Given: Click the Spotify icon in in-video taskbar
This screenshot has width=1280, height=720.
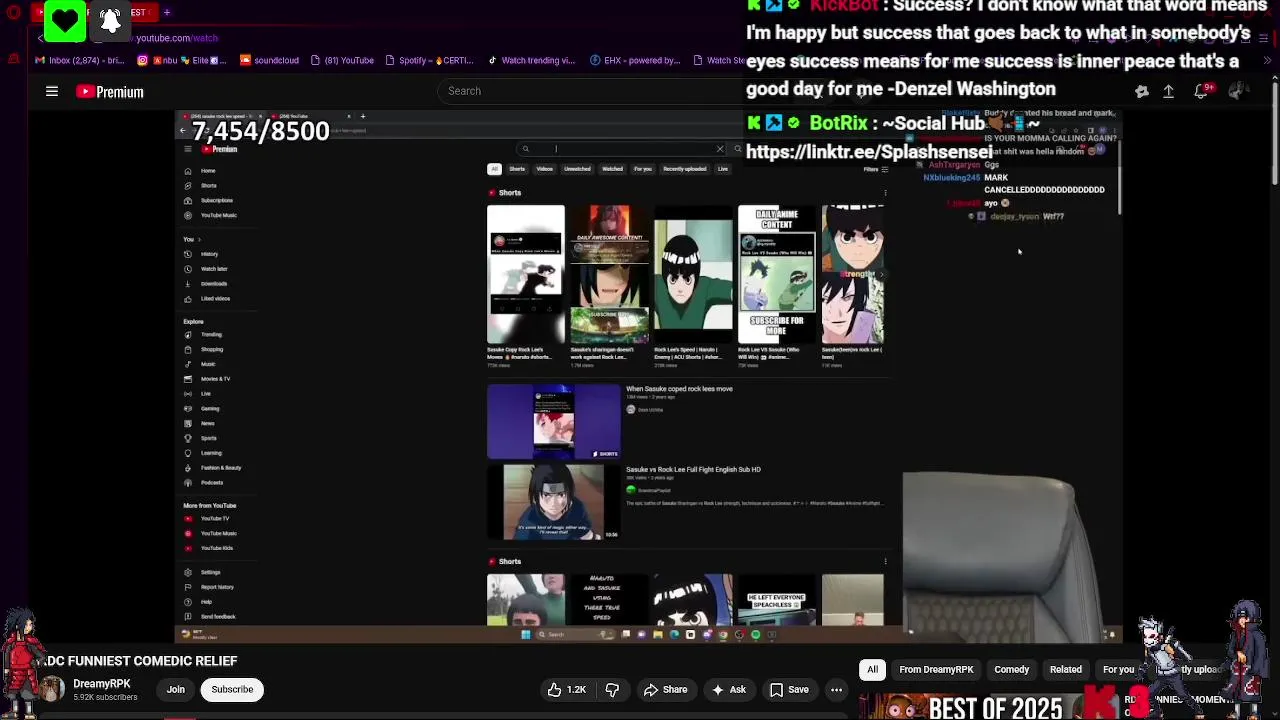Looking at the screenshot, I should [755, 634].
